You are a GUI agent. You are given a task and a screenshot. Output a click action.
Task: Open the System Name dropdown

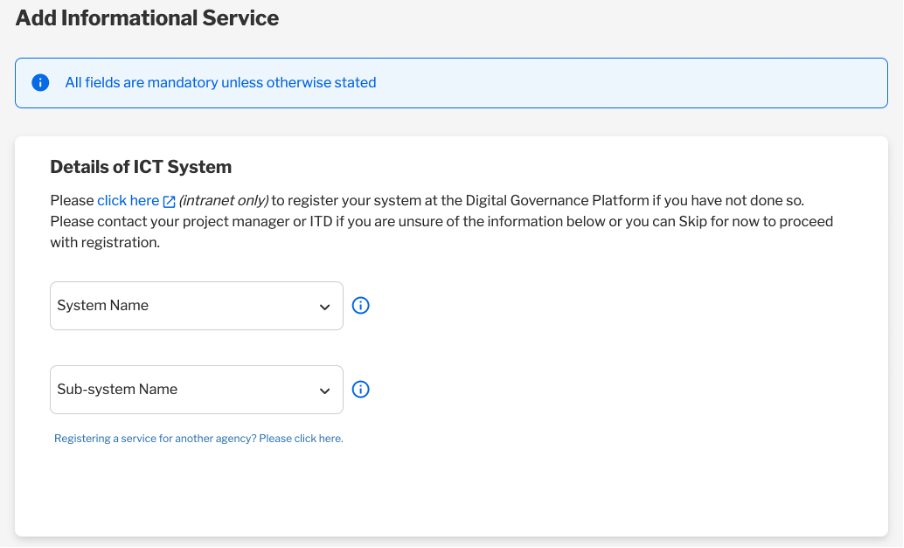click(197, 306)
